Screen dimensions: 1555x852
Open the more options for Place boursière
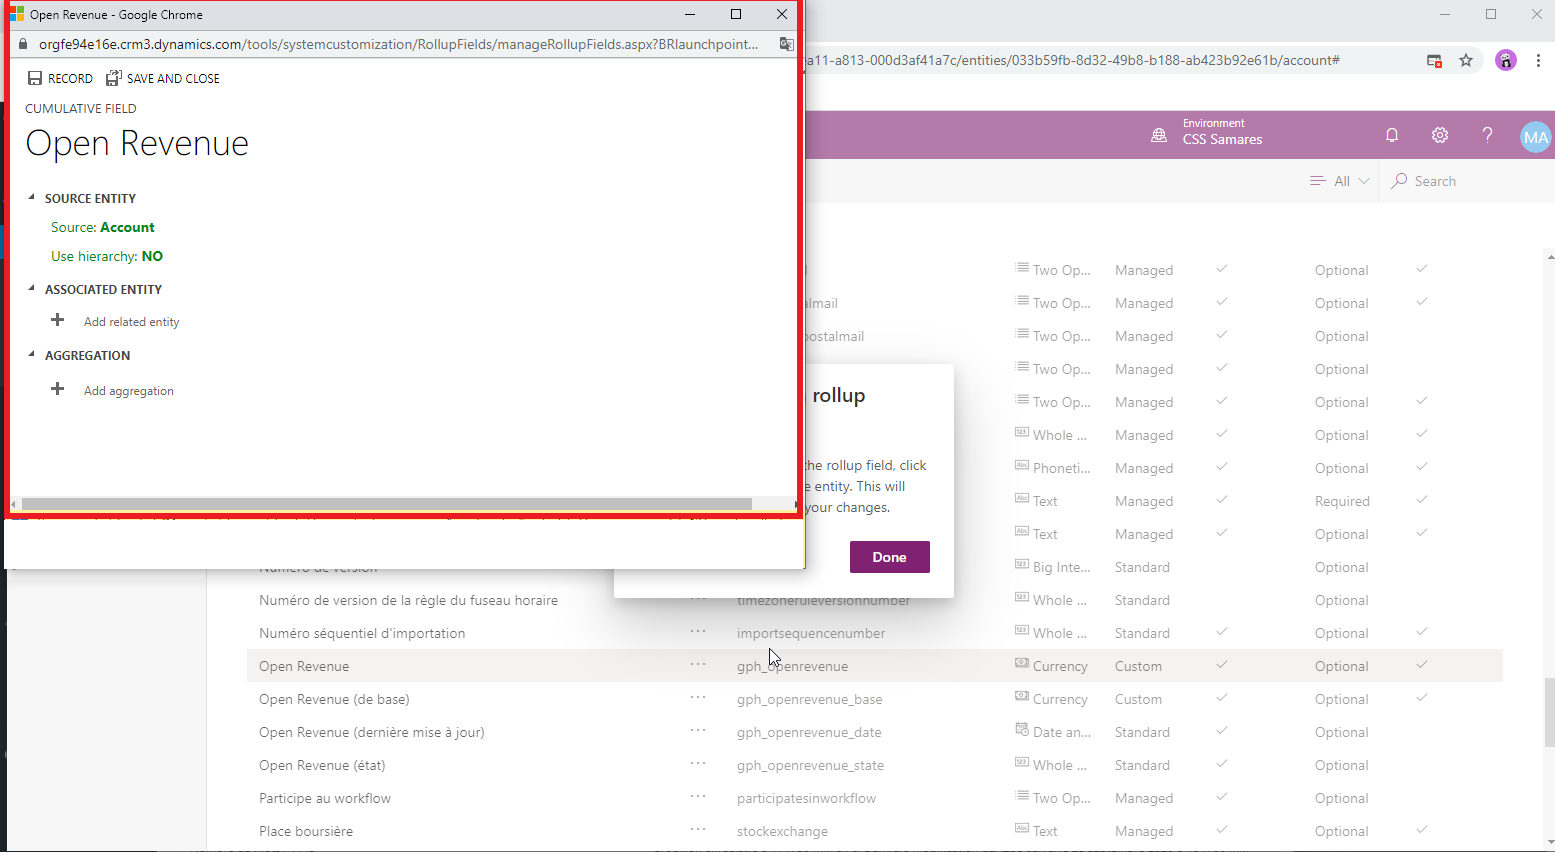(x=698, y=830)
